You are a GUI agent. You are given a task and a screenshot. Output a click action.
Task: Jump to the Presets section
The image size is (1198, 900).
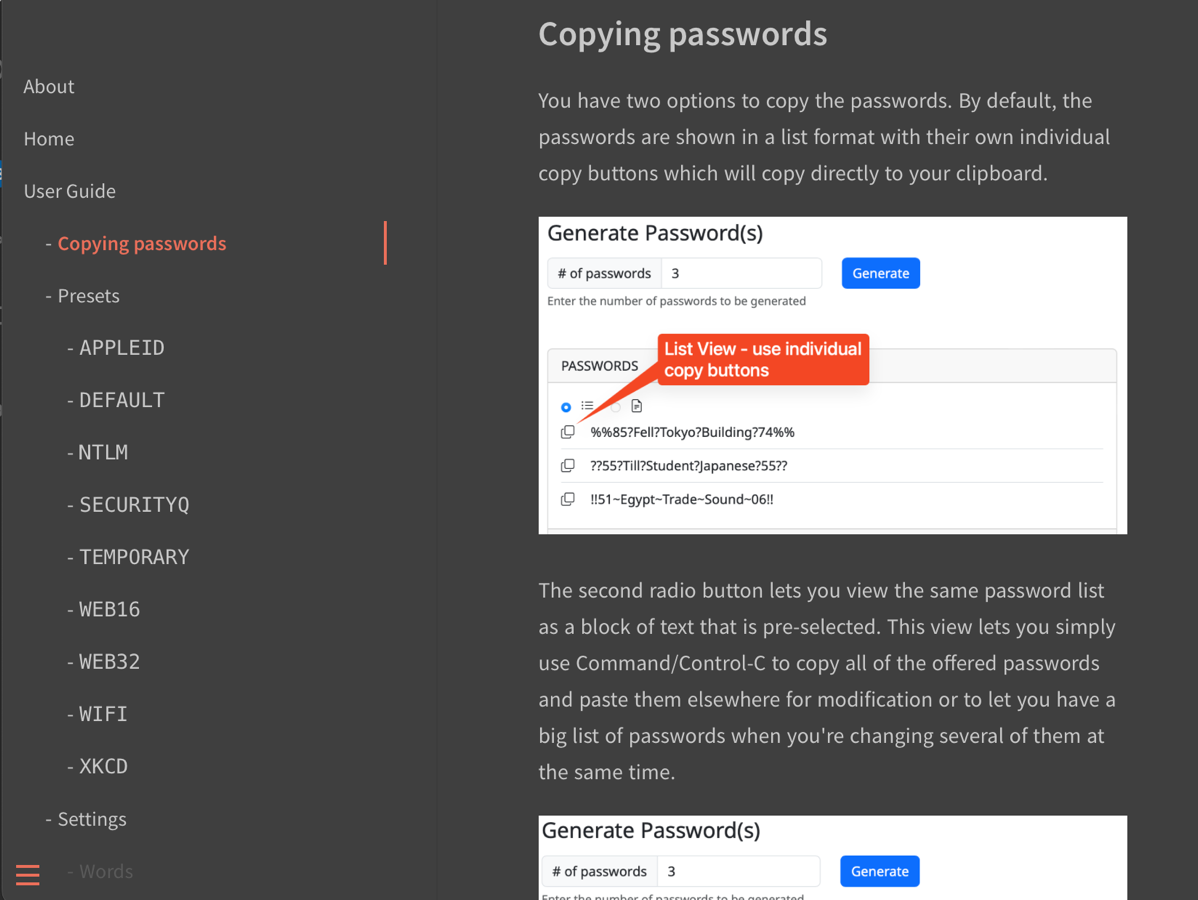click(x=88, y=296)
